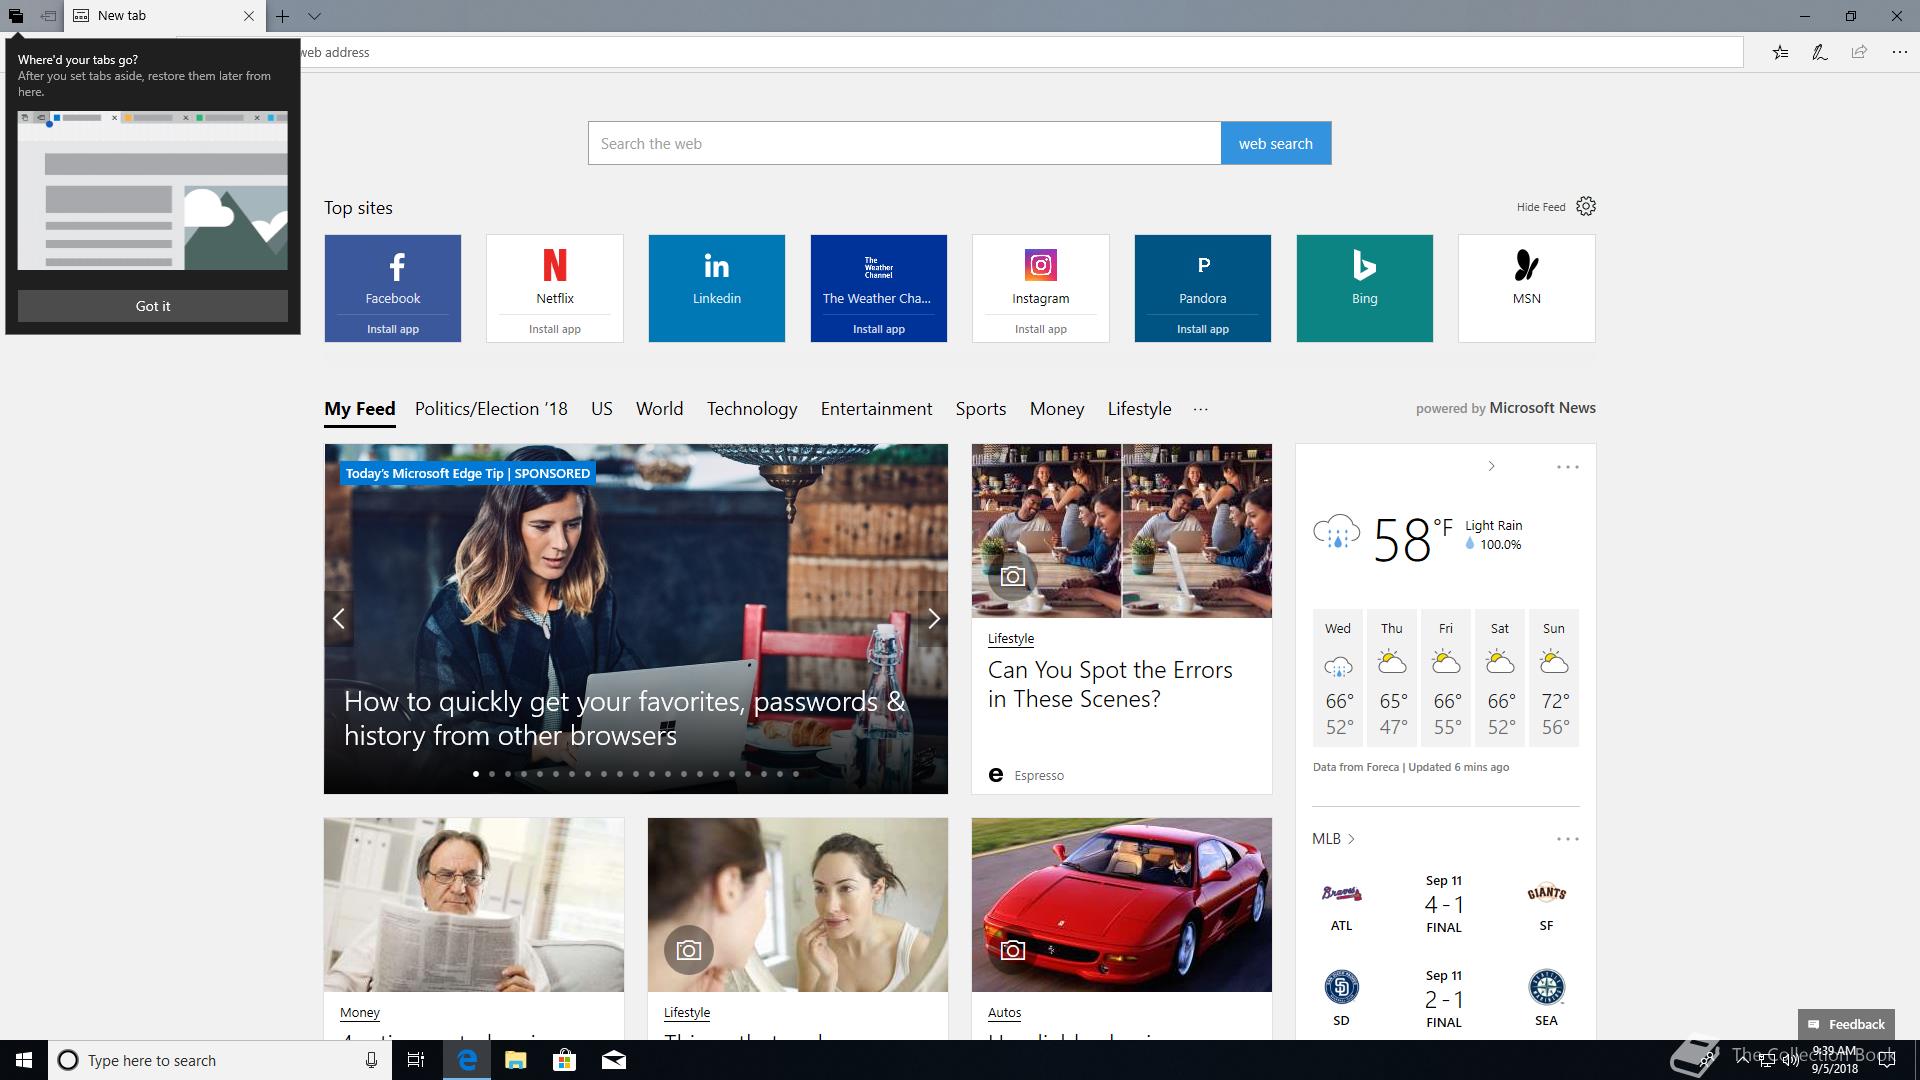This screenshot has width=1920, height=1080.
Task: Open weather card options ellipsis
Action: pos(1567,466)
